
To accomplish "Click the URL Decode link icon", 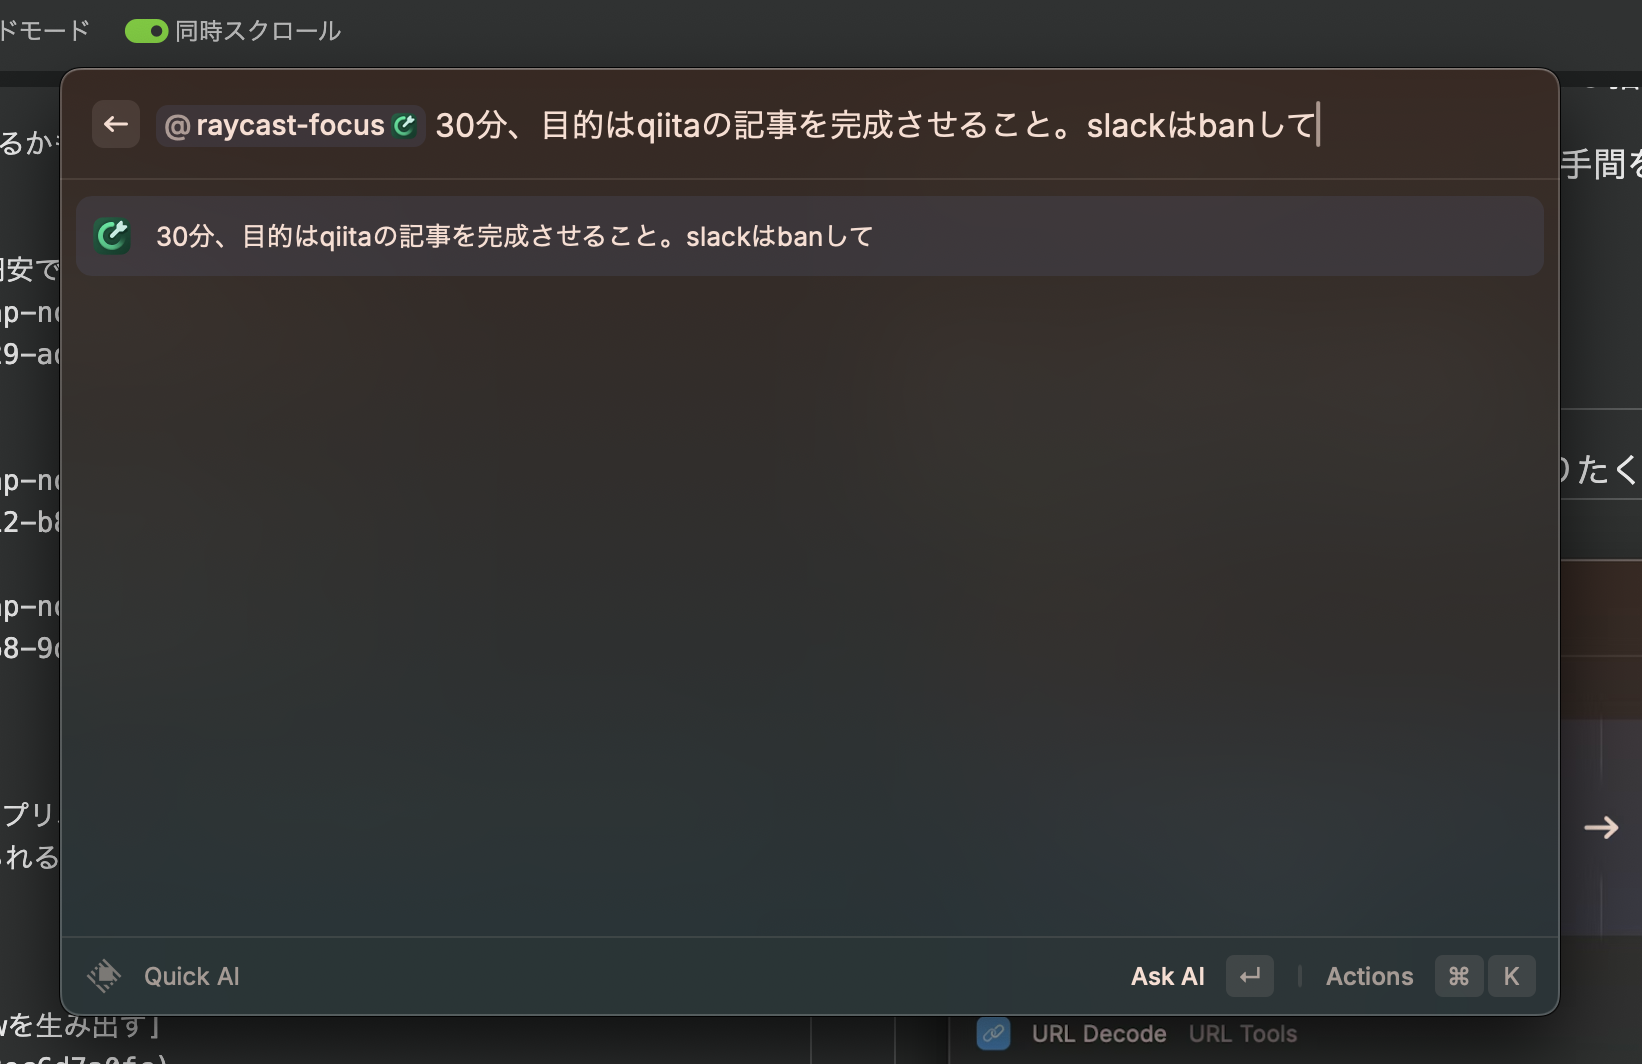I will (x=993, y=1034).
